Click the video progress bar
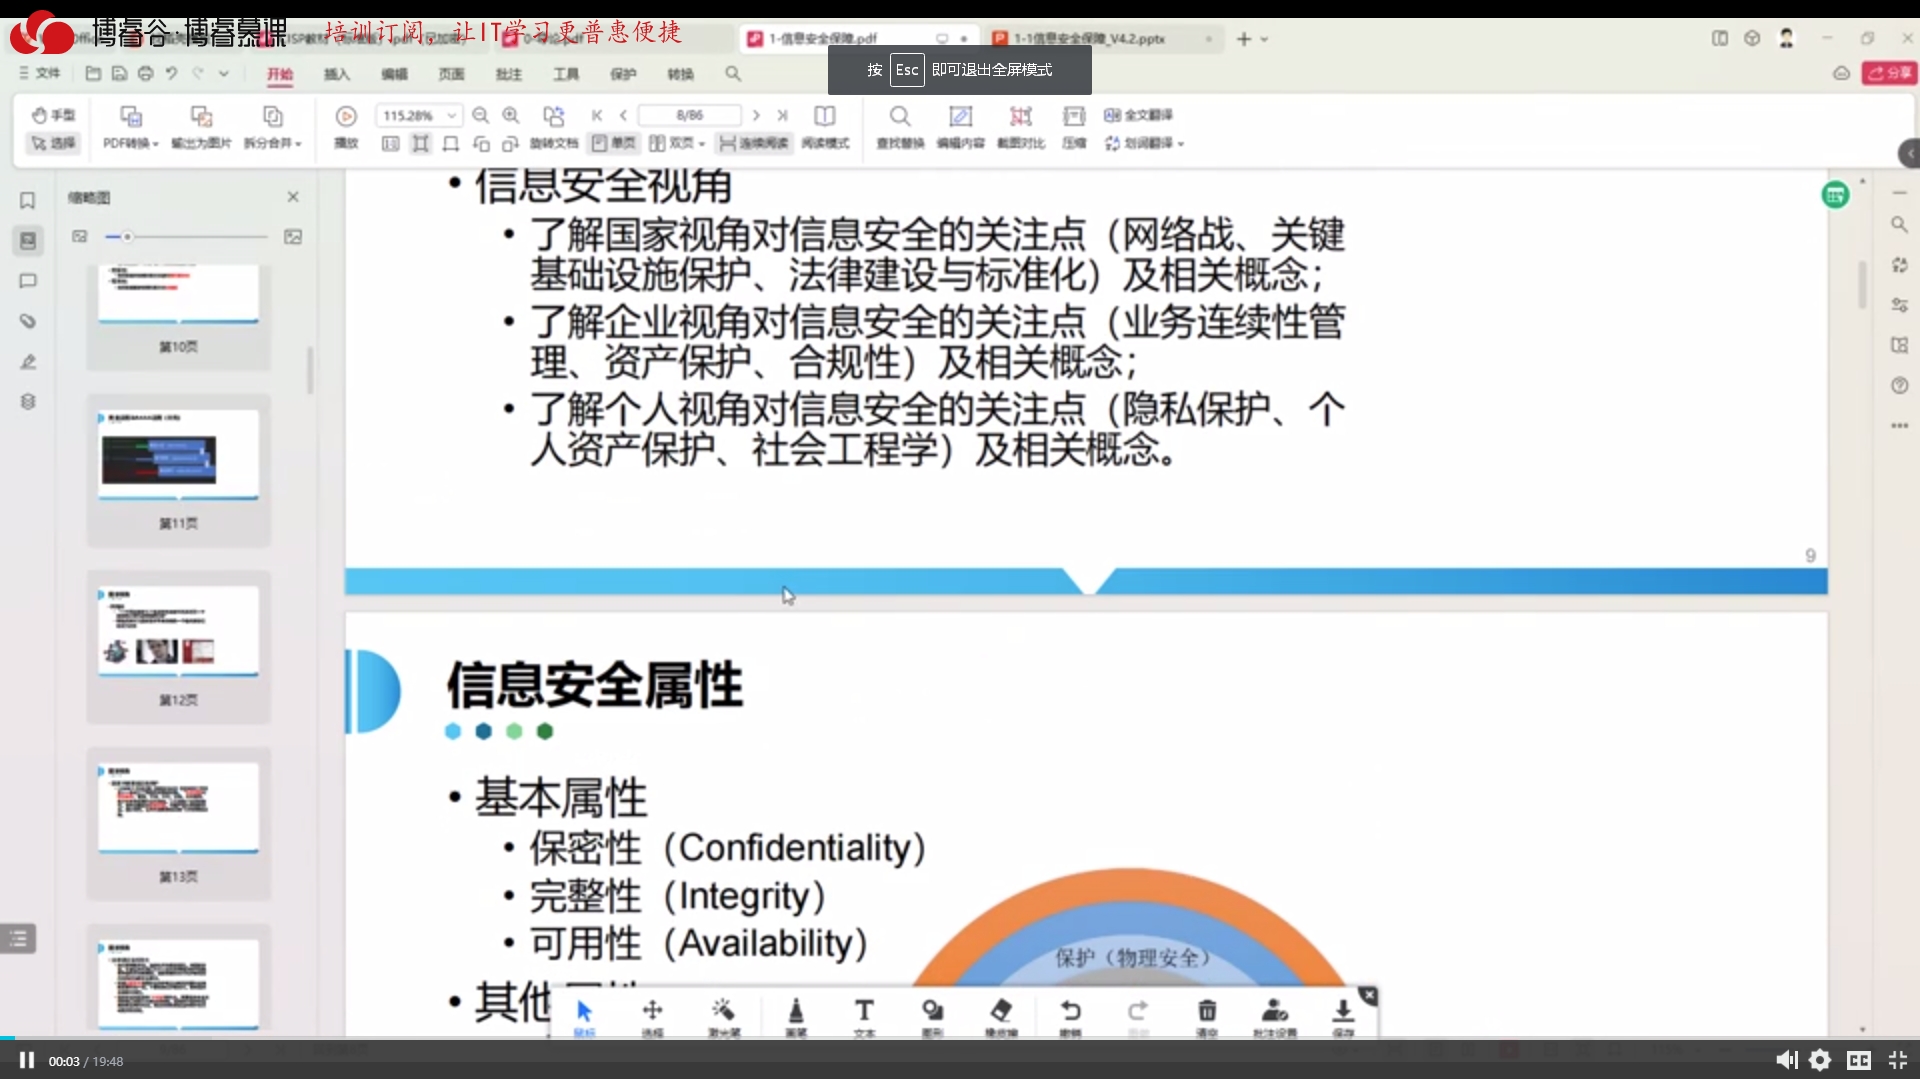The height and width of the screenshot is (1079, 1920). (x=960, y=1039)
